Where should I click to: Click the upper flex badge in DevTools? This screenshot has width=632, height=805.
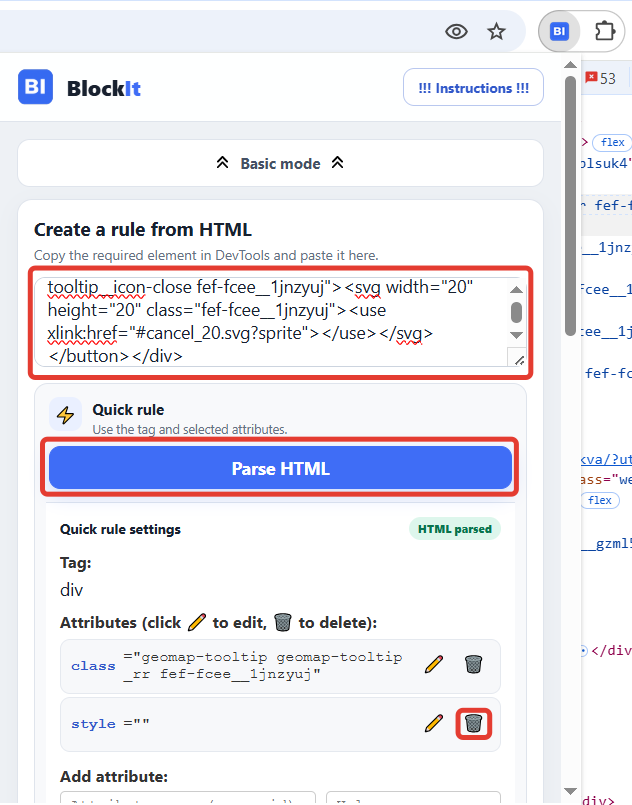click(612, 142)
